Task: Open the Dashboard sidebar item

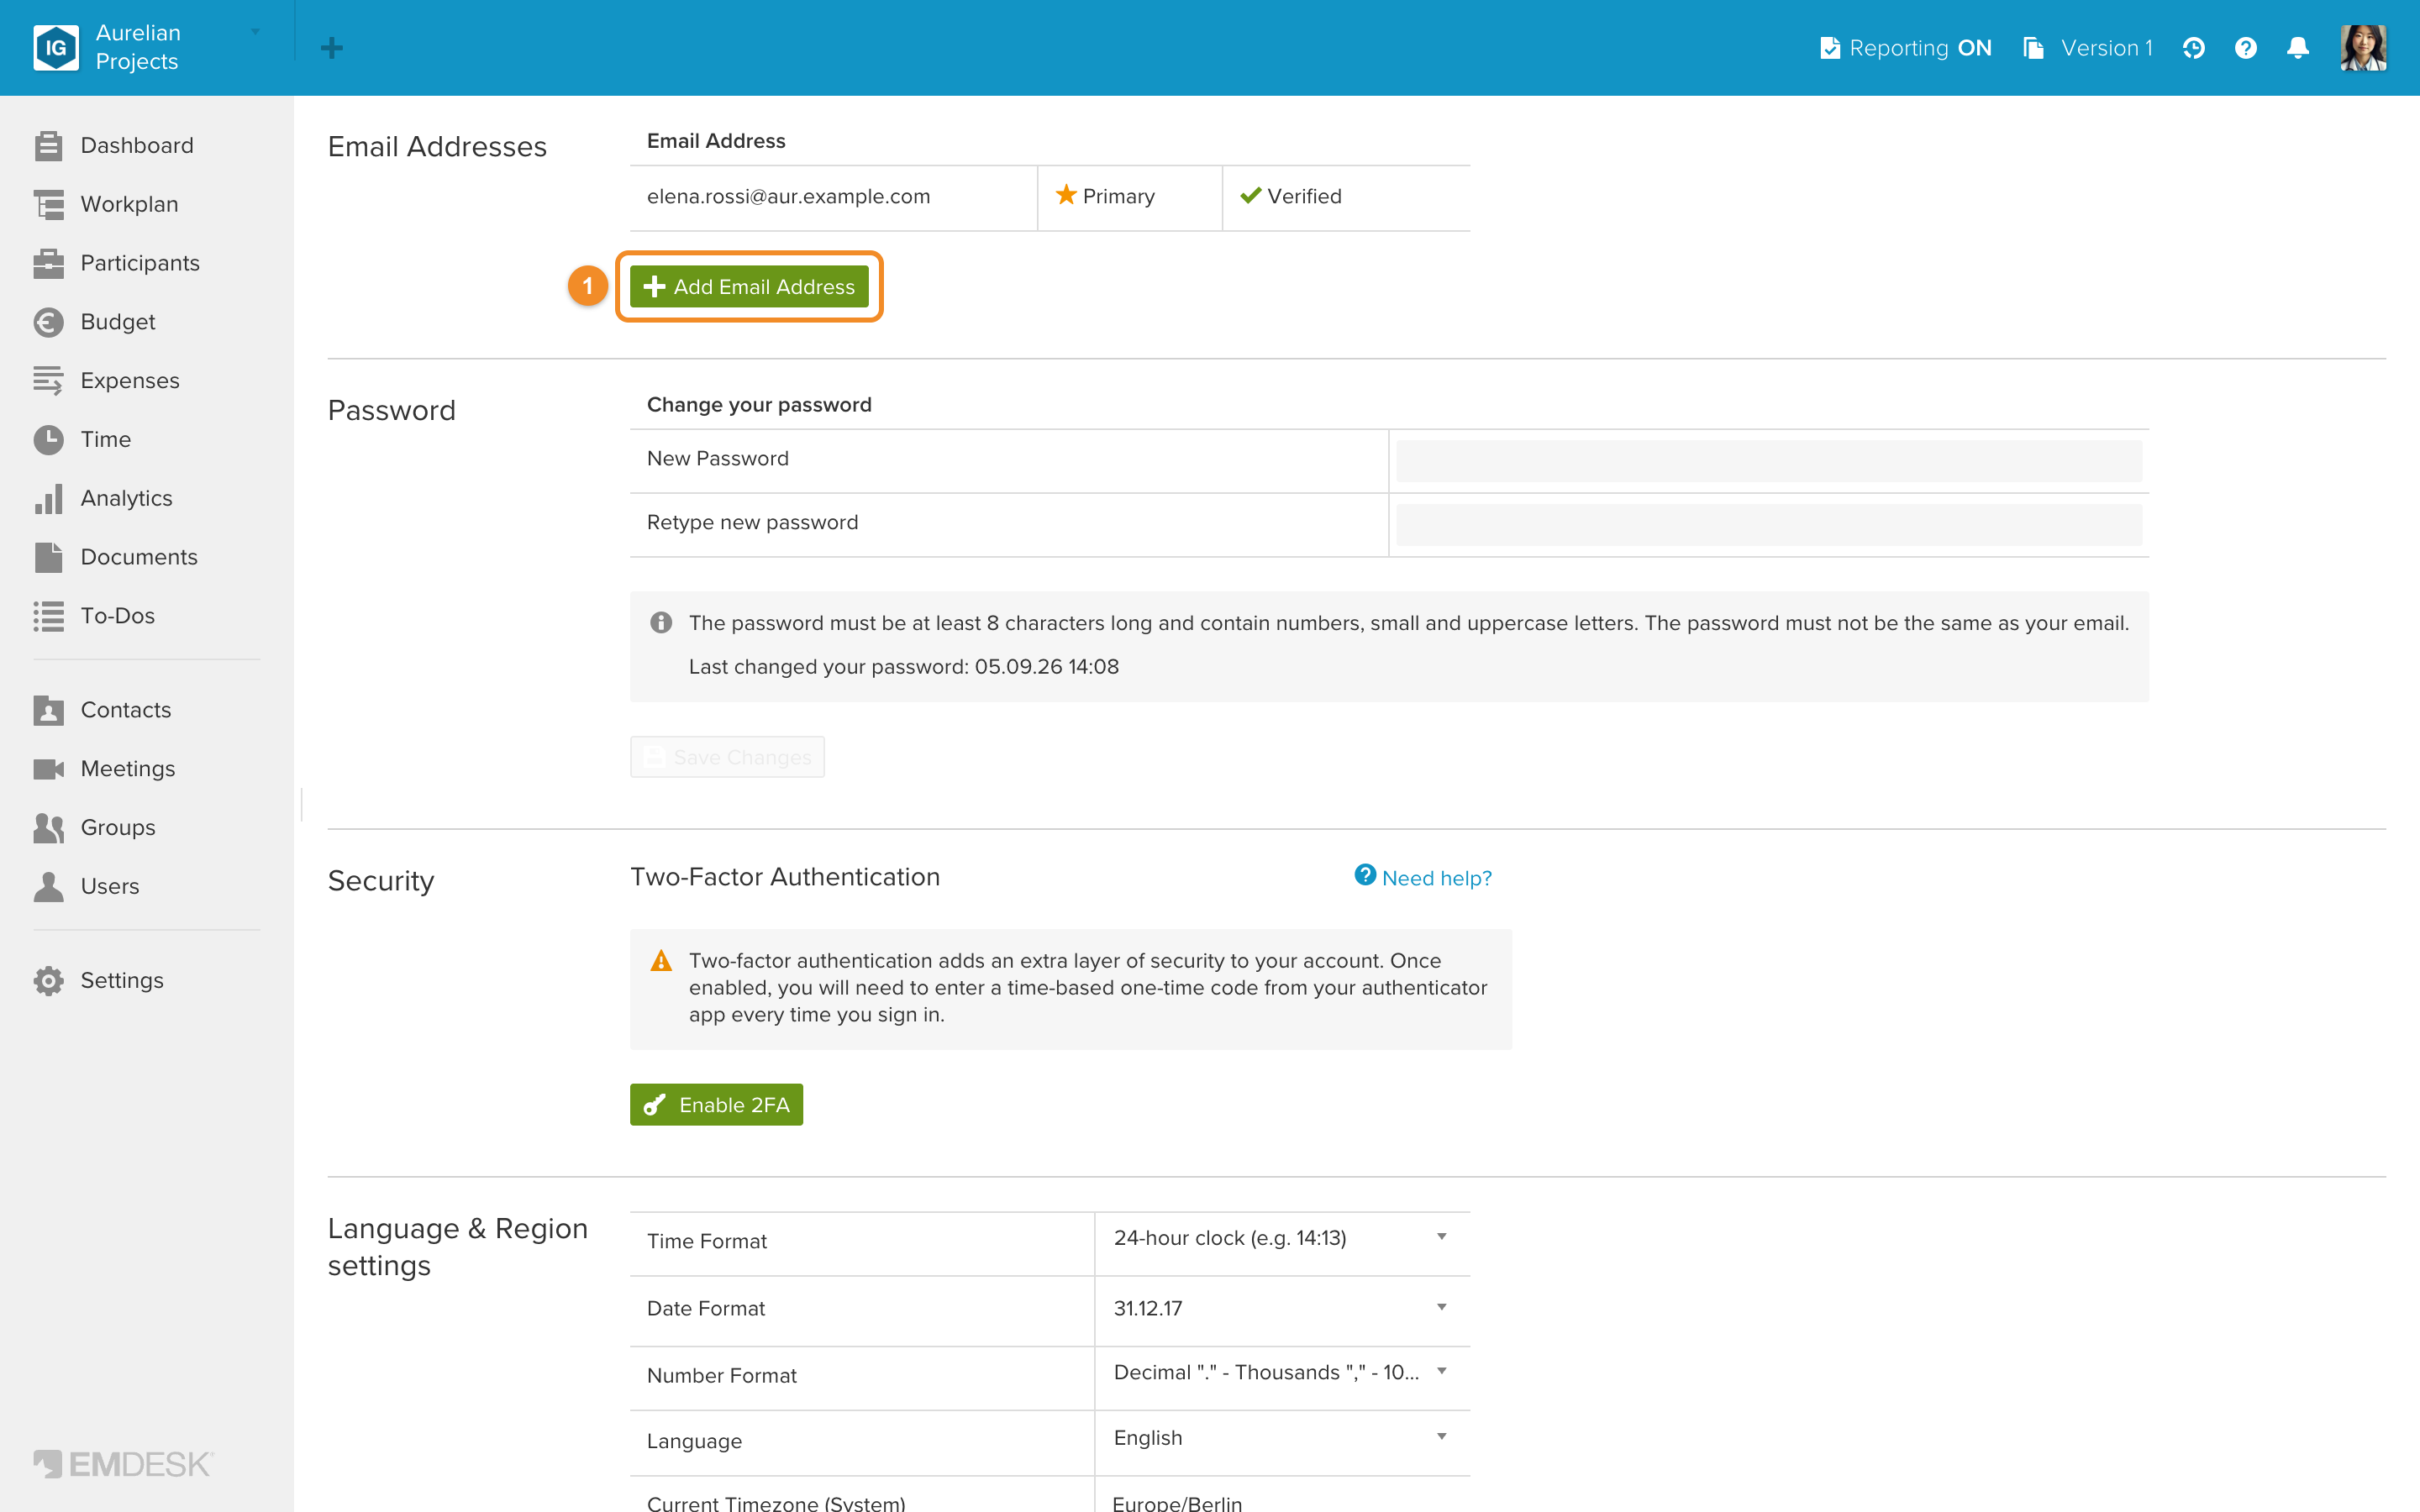Action: pyautogui.click(x=113, y=145)
